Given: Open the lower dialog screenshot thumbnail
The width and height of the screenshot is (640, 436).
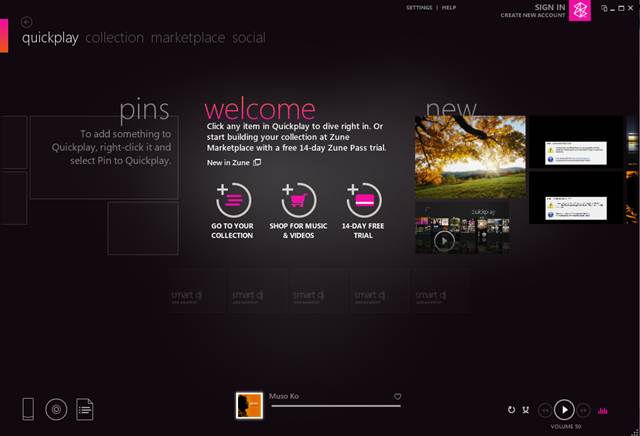Looking at the screenshot, I should (x=576, y=198).
